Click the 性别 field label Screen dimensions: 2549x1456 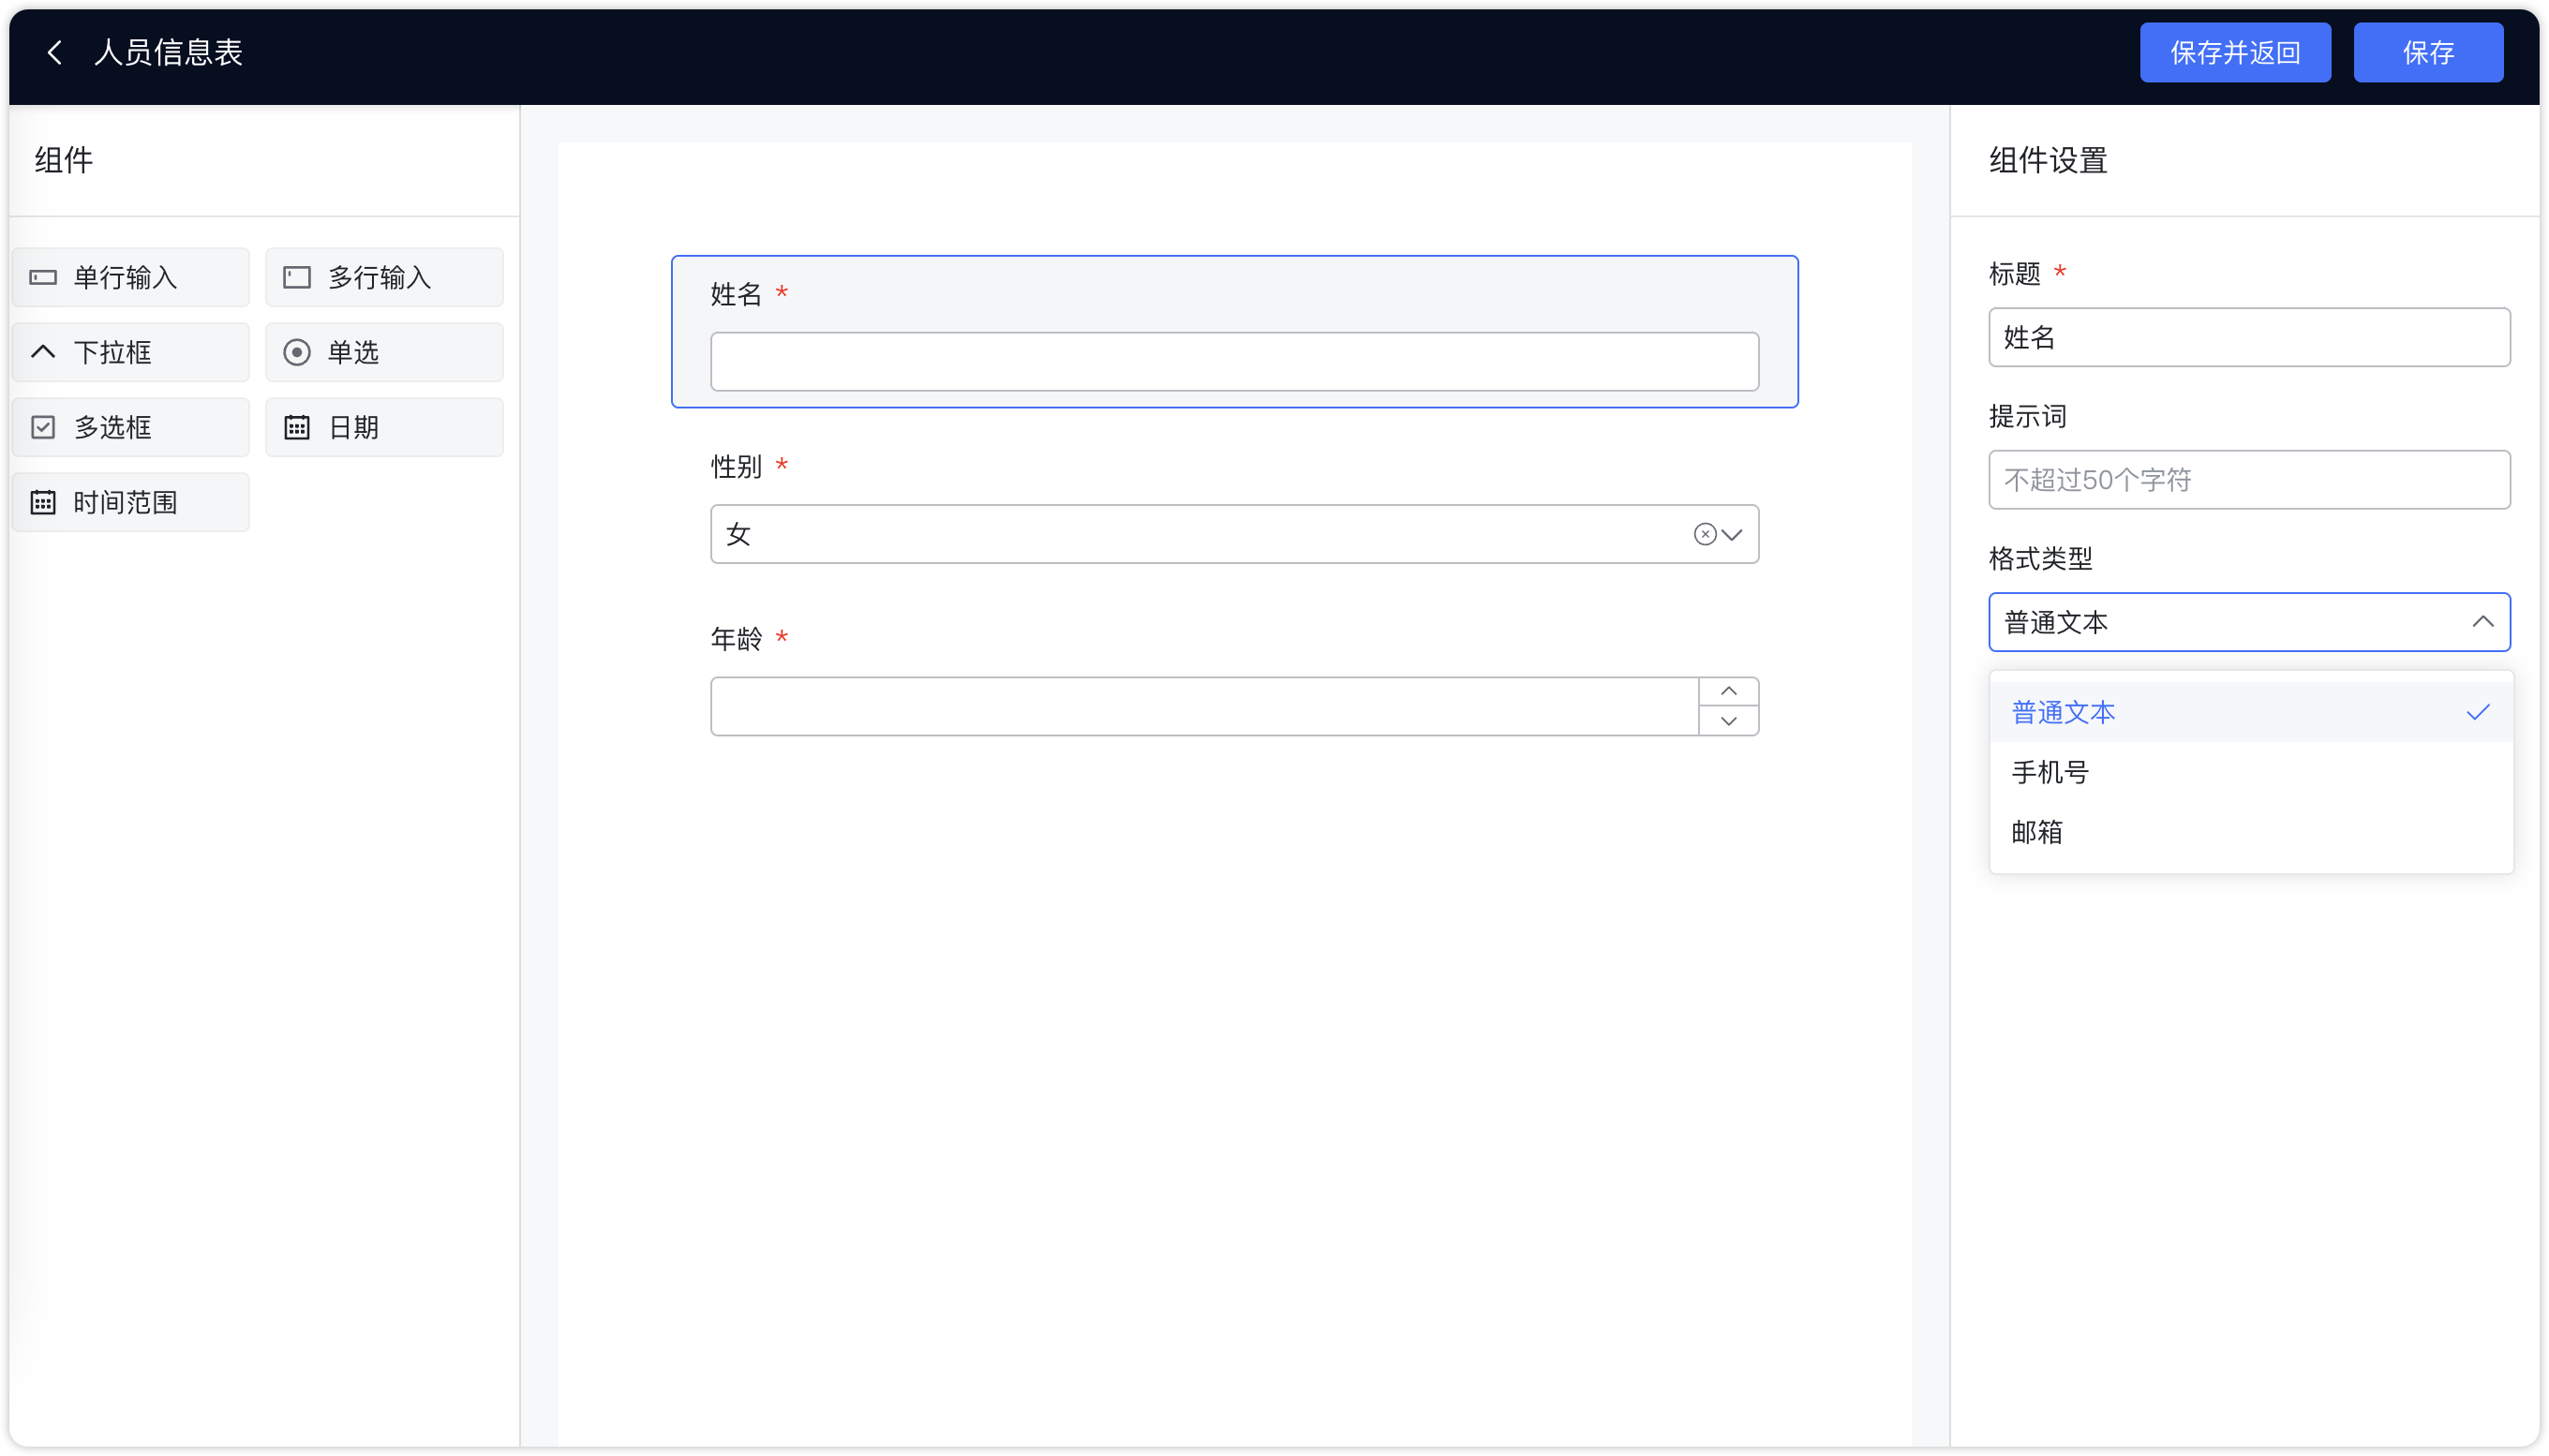pos(736,466)
